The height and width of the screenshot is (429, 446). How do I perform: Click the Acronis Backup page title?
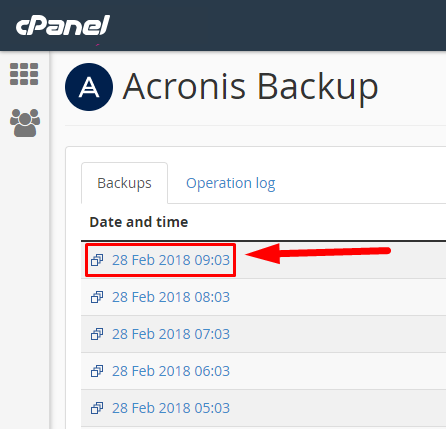251,87
